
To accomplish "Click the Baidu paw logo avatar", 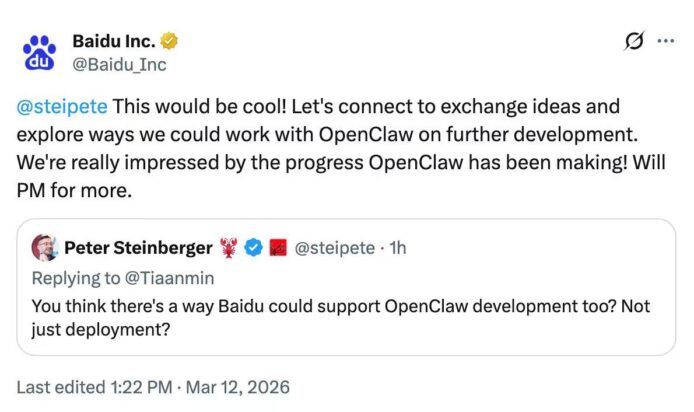I will point(40,52).
